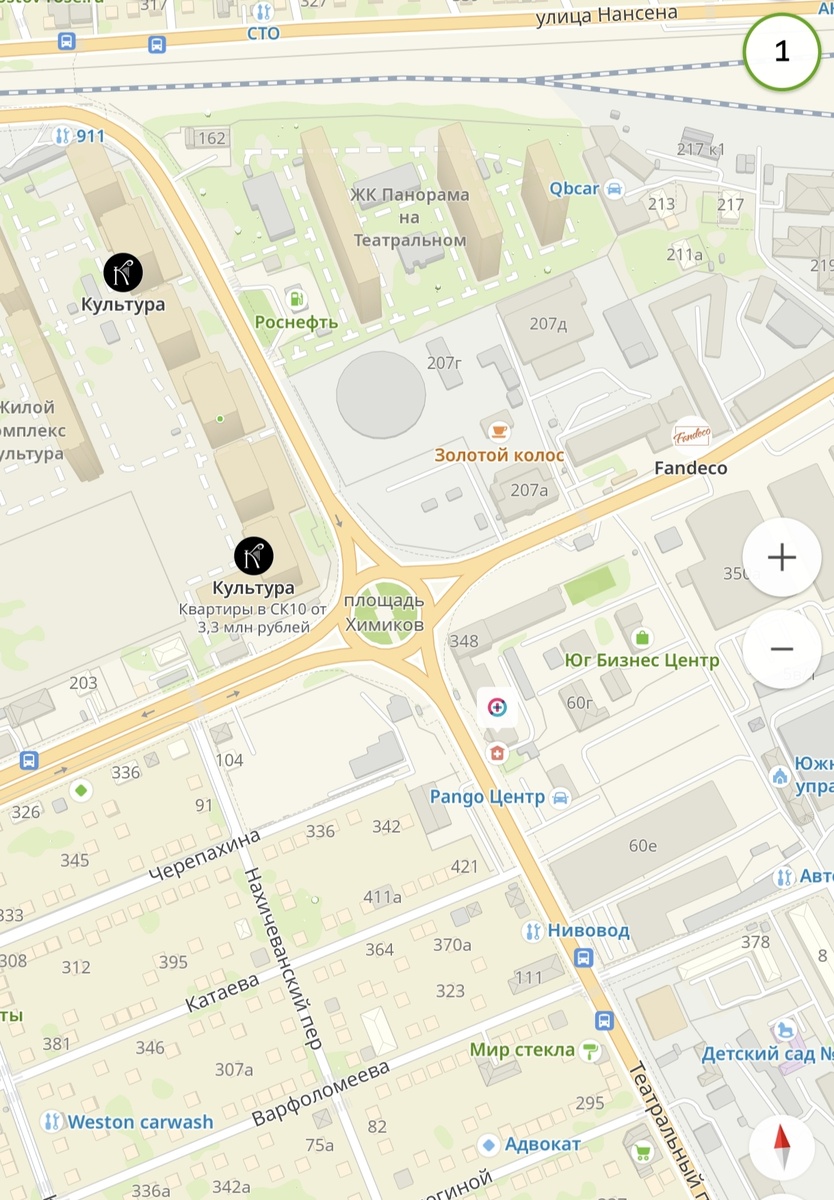Tap the bus stop icon below Нивовод
Viewport: 834px width, 1200px height.
(583, 957)
